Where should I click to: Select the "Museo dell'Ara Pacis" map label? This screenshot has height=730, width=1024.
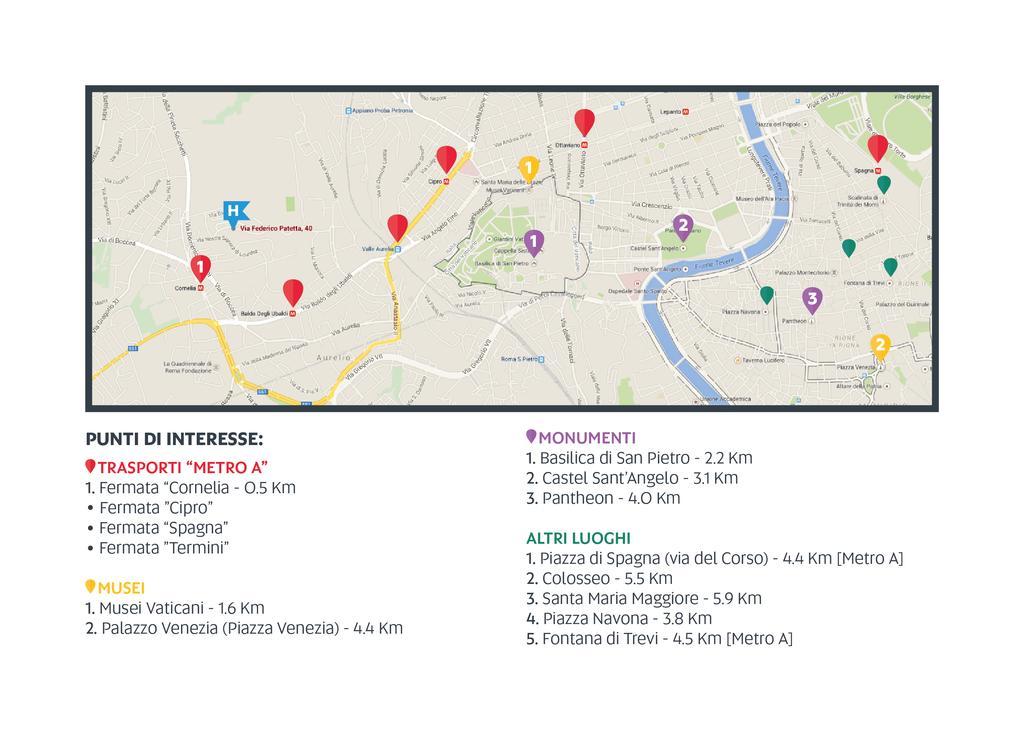pos(762,198)
